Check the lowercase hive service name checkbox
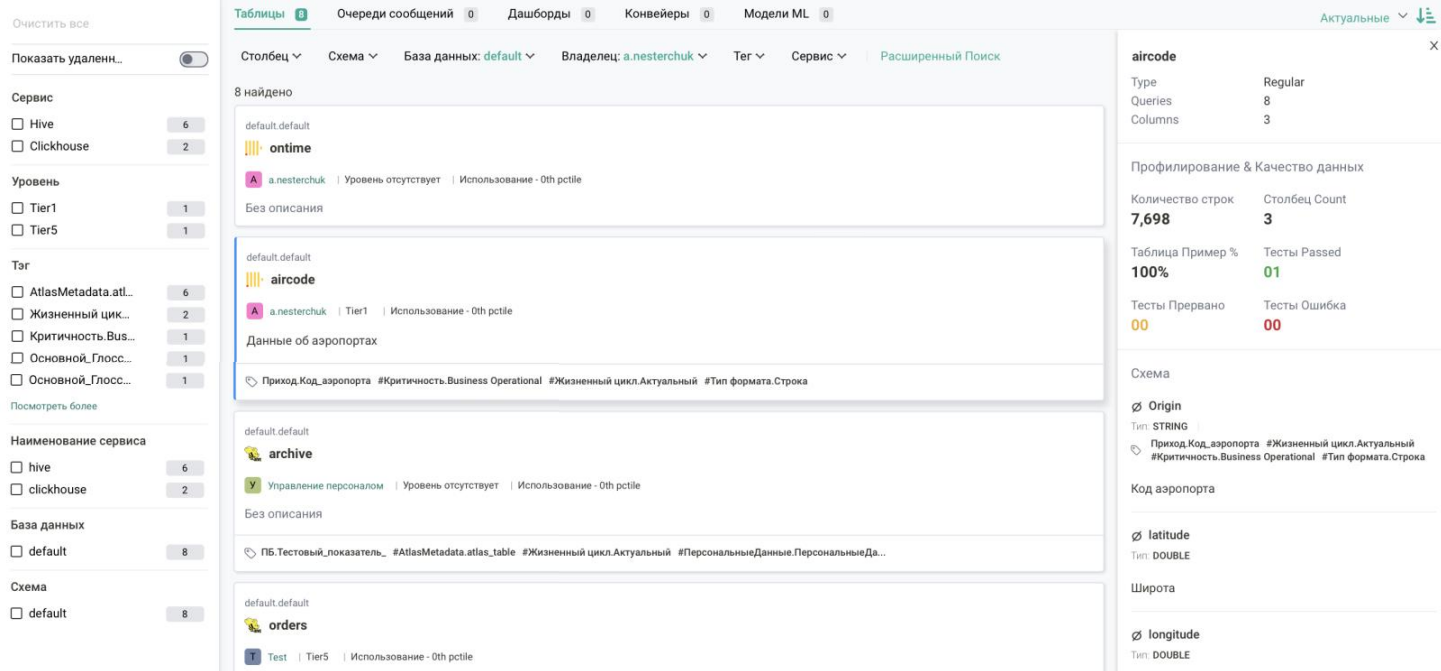Image resolution: width=1441 pixels, height=671 pixels. click(17, 467)
